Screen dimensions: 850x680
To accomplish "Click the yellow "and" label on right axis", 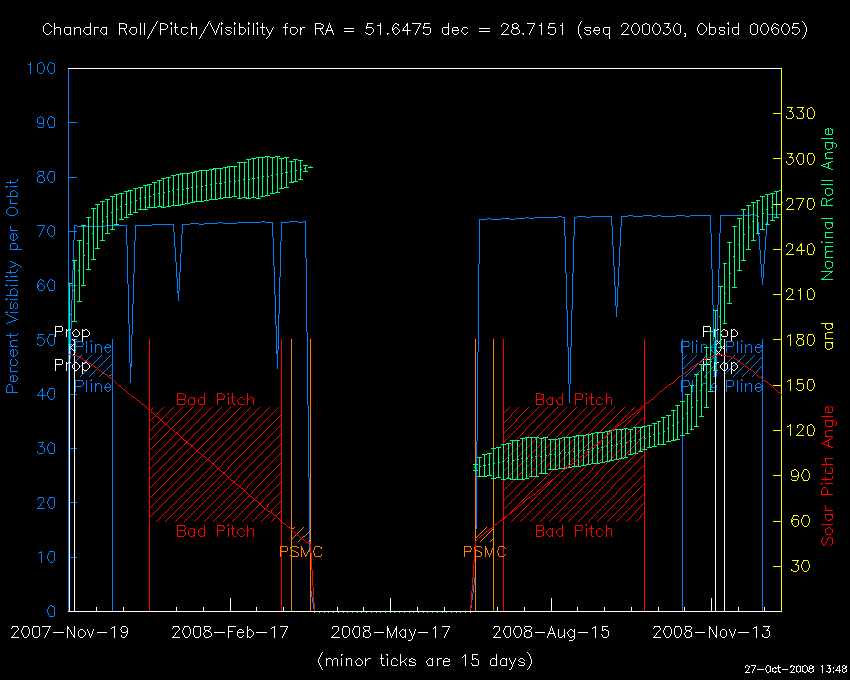I will pyautogui.click(x=827, y=340).
